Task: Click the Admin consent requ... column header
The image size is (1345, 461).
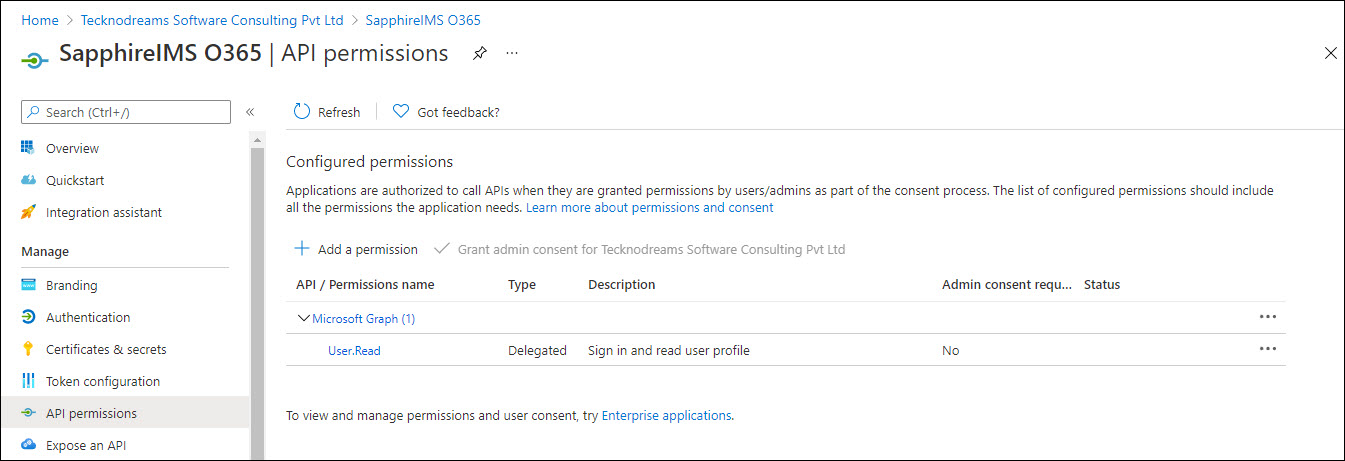Action: tap(1007, 285)
